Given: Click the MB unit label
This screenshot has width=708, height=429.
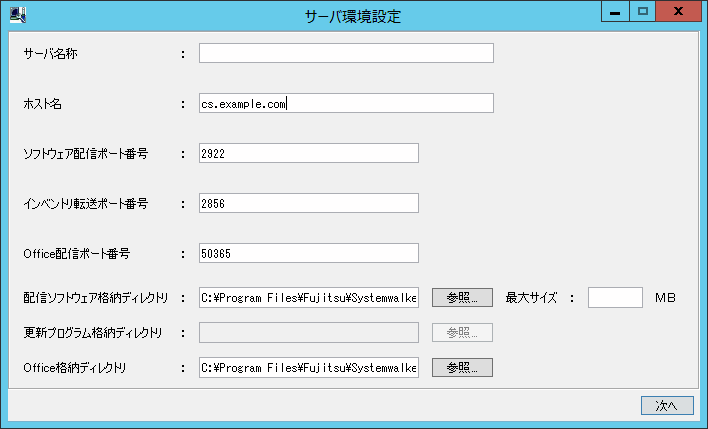Looking at the screenshot, I should click(666, 298).
